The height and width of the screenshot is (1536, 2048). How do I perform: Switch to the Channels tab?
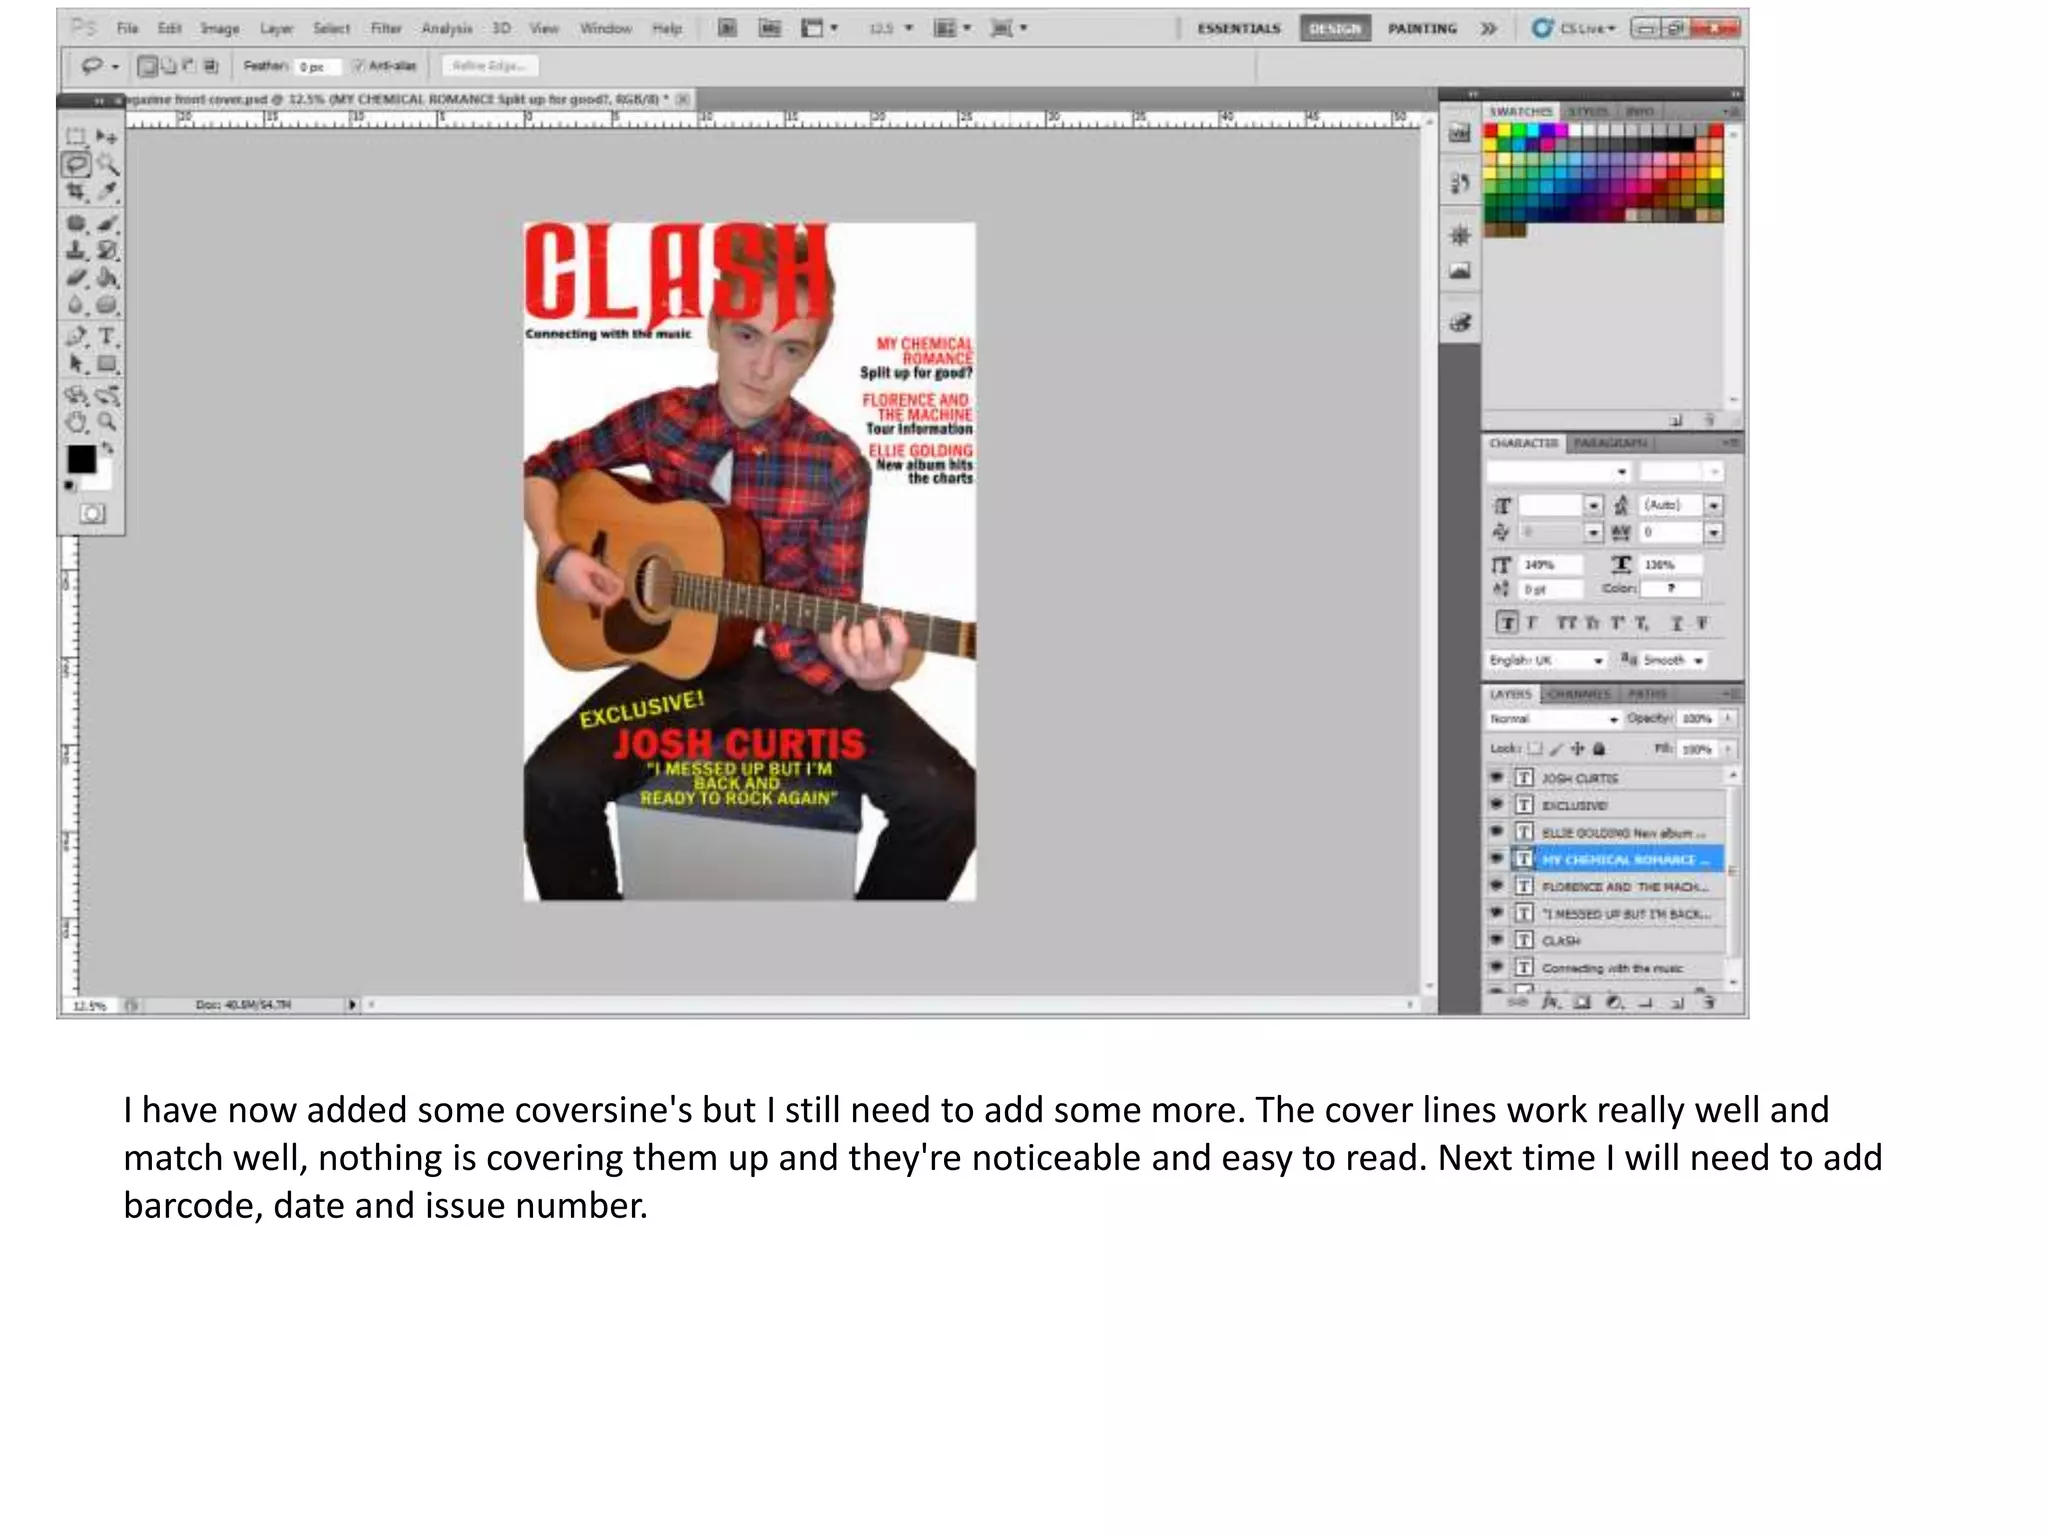pyautogui.click(x=1577, y=694)
